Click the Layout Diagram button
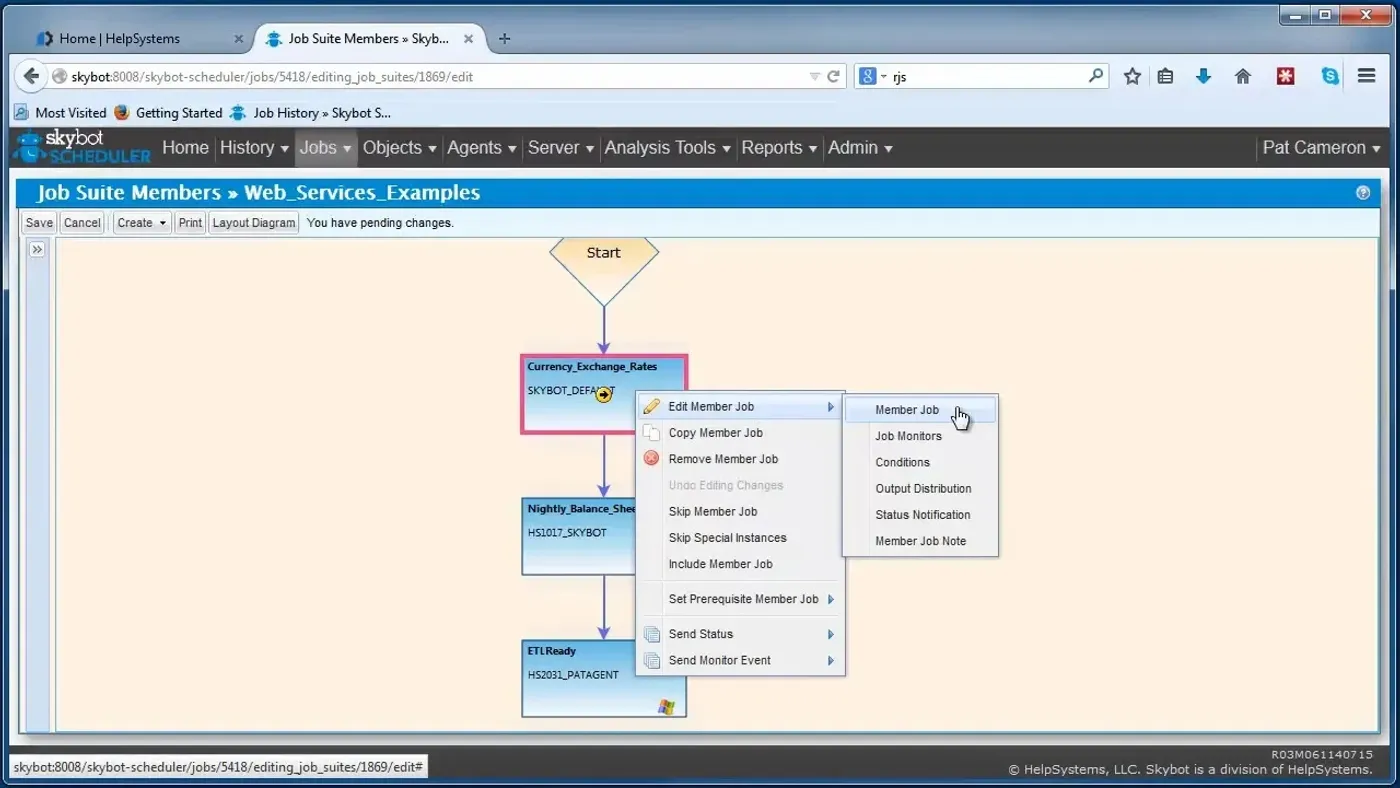 [x=254, y=223]
